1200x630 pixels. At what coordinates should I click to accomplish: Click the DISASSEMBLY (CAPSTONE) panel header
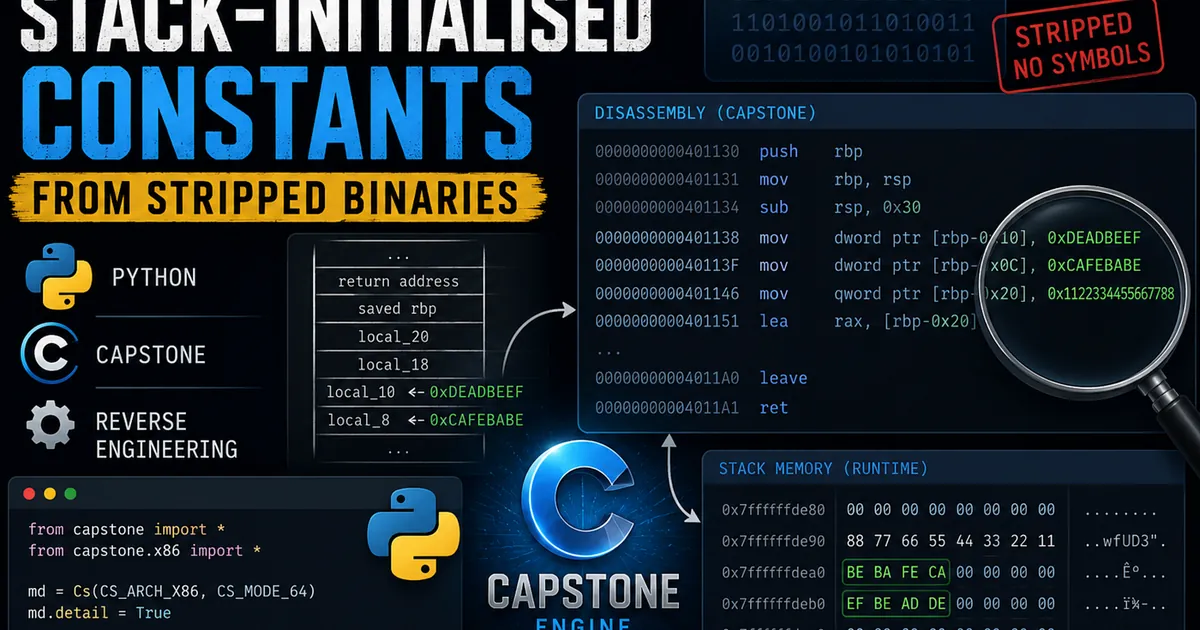coord(705,113)
